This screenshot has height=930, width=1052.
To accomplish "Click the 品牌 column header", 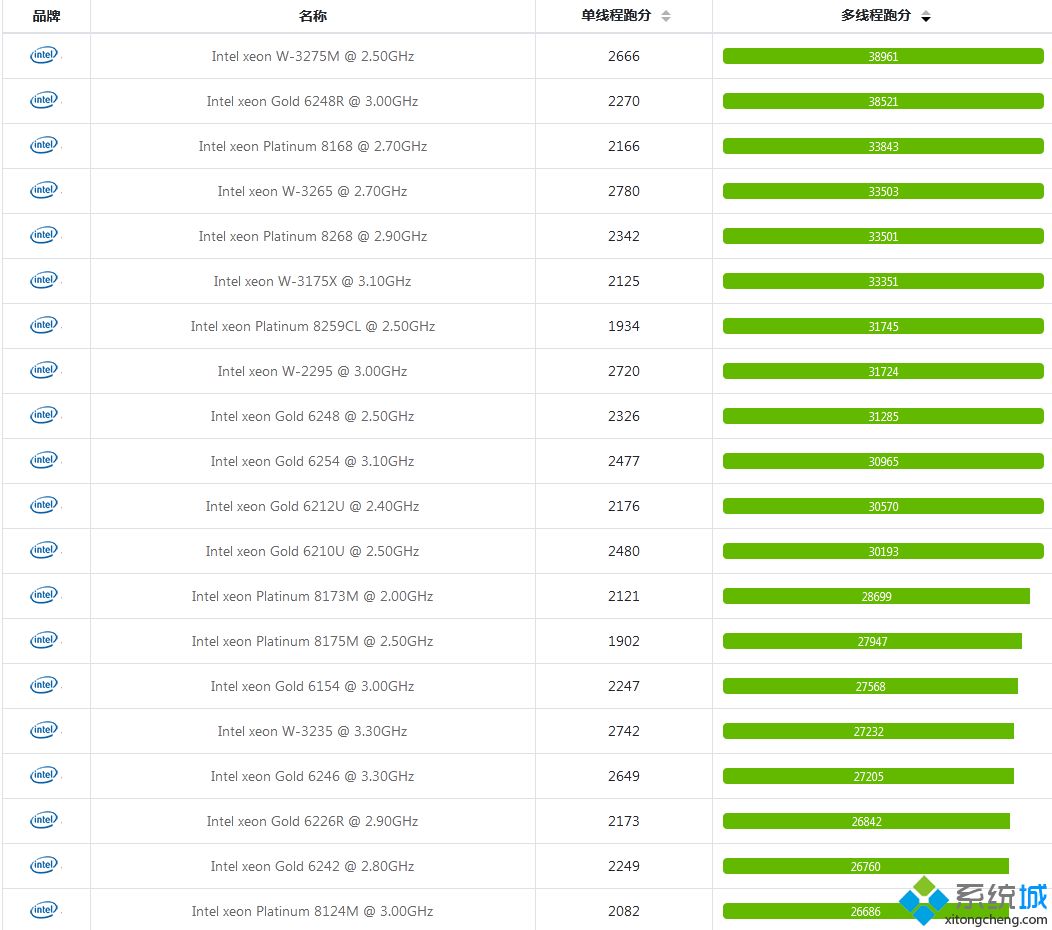I will (x=46, y=16).
